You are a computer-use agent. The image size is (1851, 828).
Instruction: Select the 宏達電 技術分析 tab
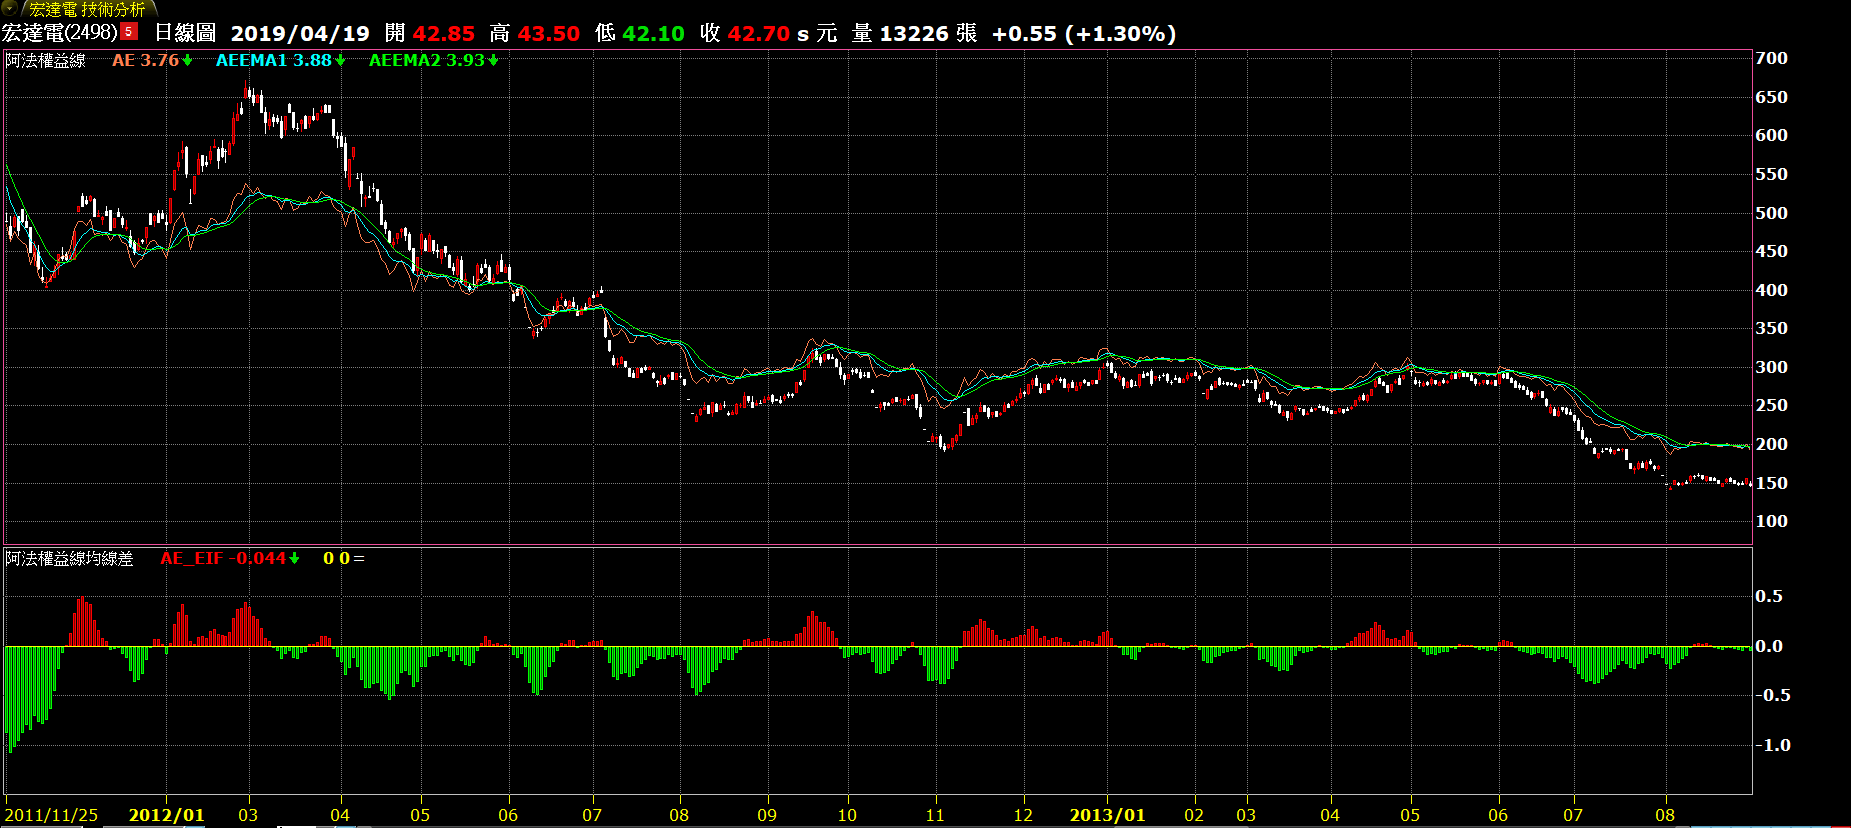click(86, 9)
